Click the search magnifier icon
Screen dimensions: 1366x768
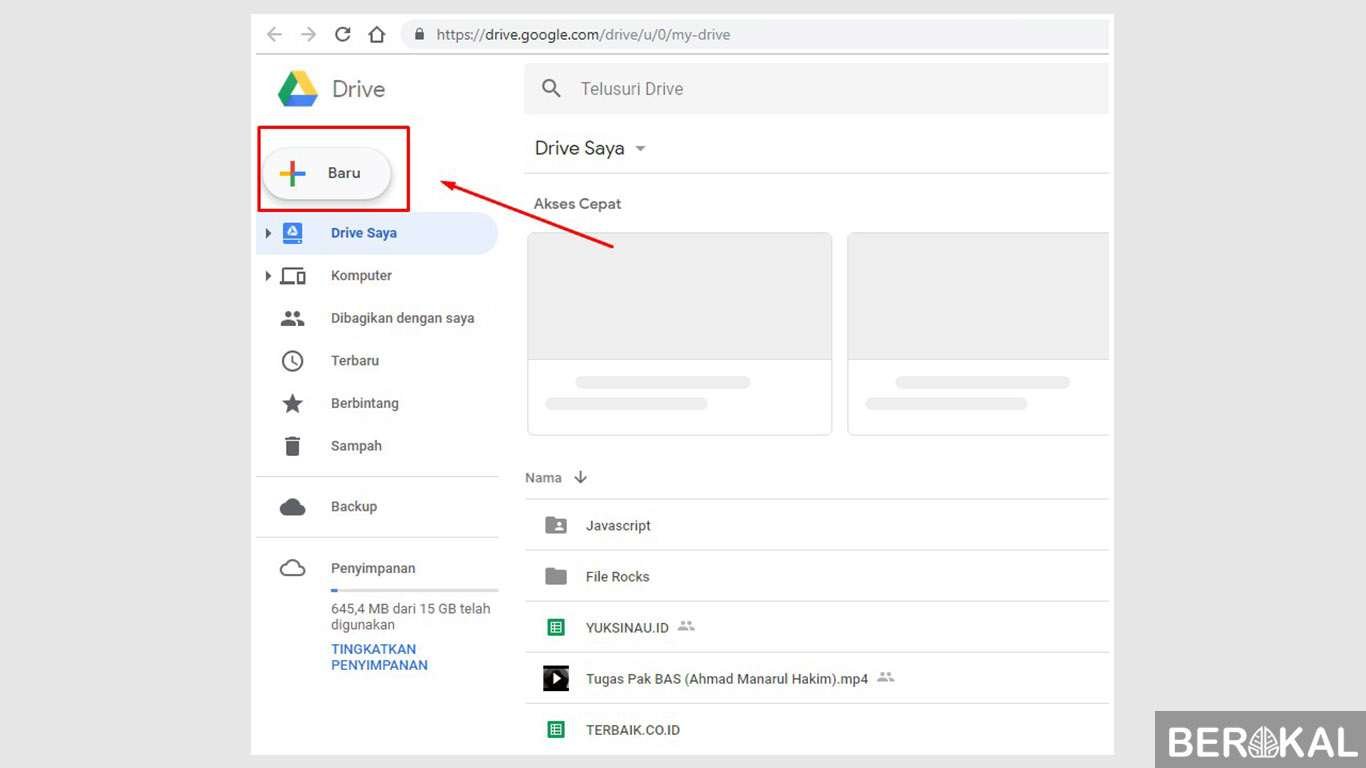point(551,88)
